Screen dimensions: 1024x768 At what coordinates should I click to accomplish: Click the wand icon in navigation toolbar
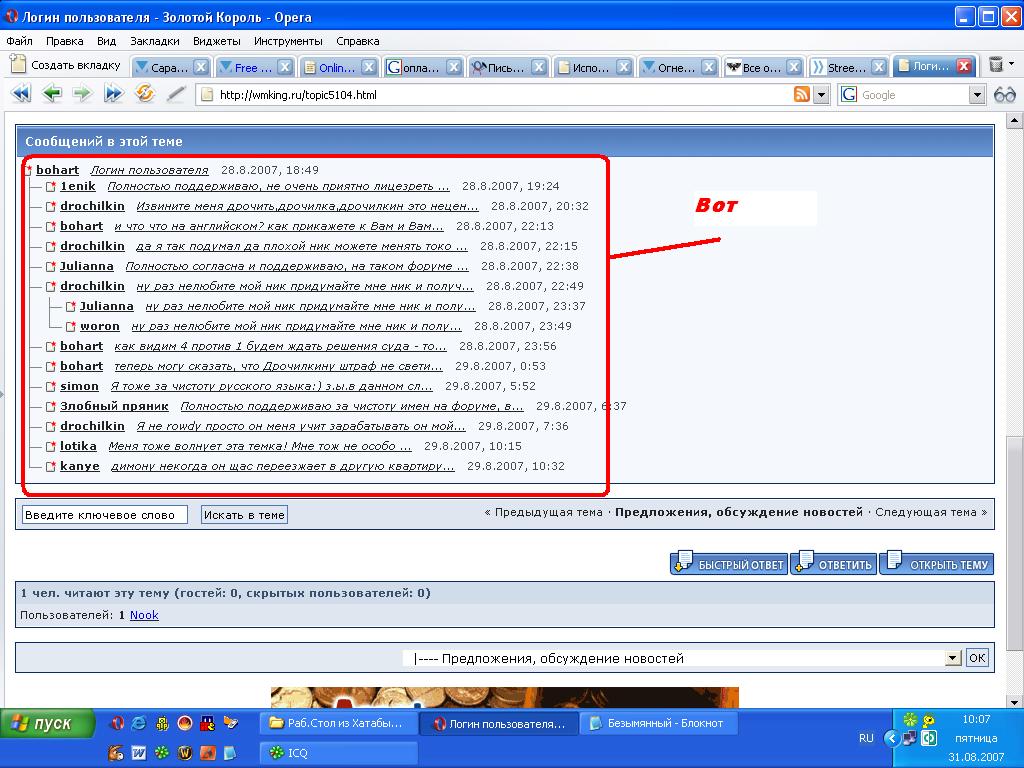176,94
